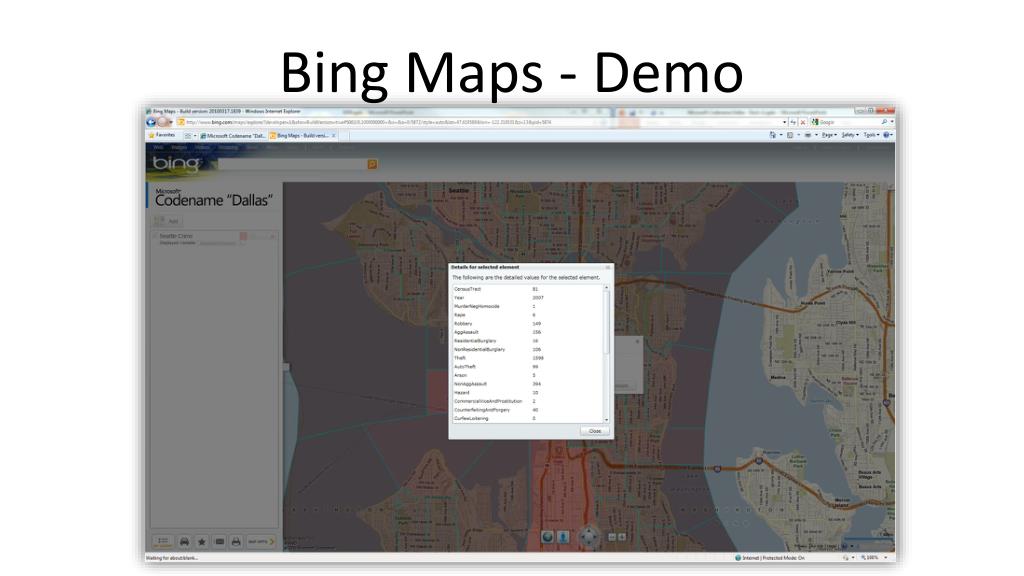Click the Feeds icon in command bar
This screenshot has width=1024, height=576.
point(790,135)
